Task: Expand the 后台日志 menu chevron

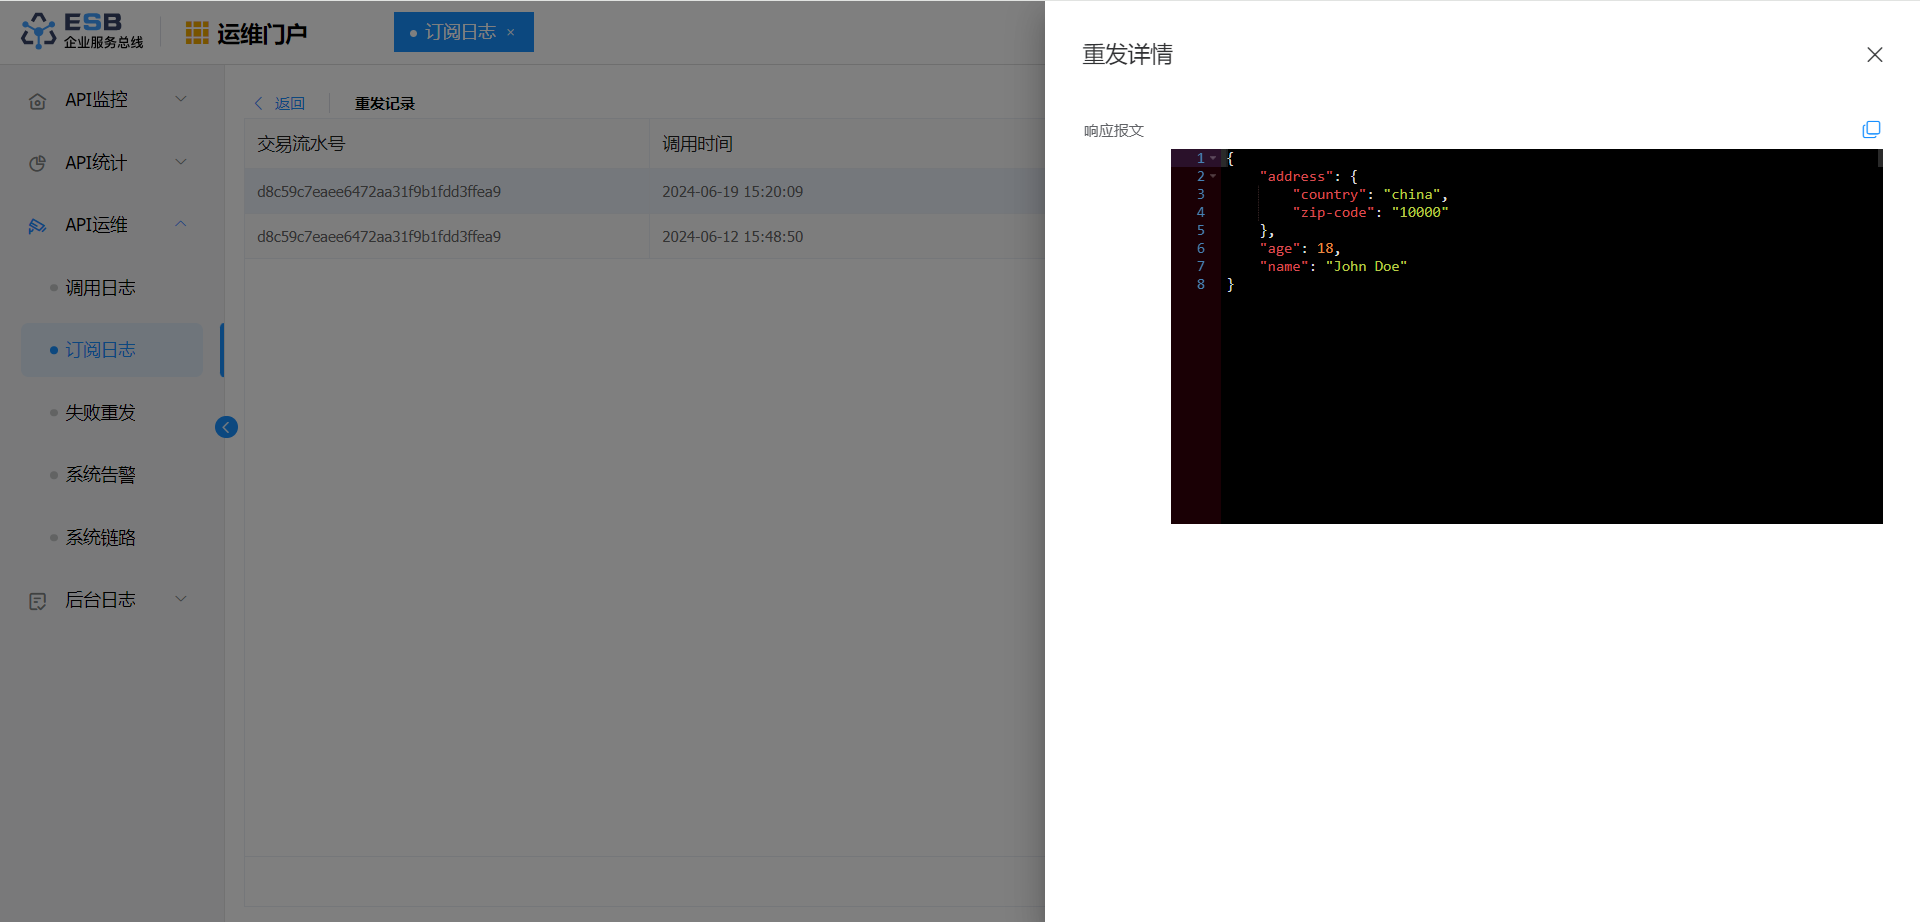Action: pyautogui.click(x=181, y=599)
